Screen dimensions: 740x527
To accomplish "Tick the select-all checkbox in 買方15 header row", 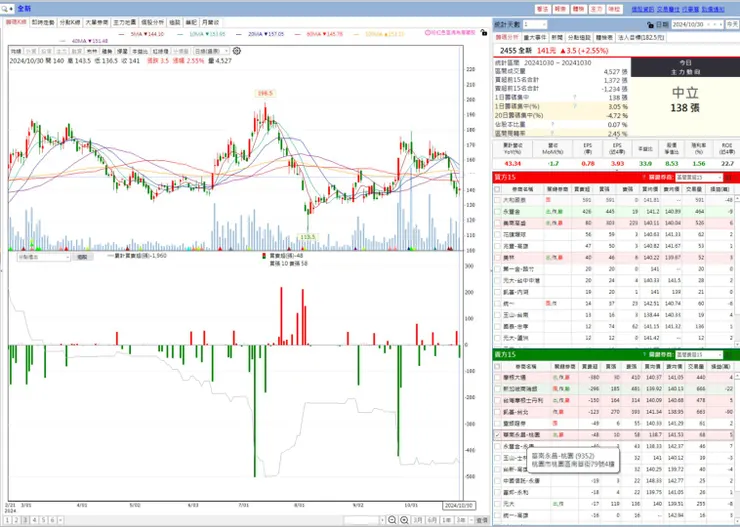I will click(x=497, y=189).
